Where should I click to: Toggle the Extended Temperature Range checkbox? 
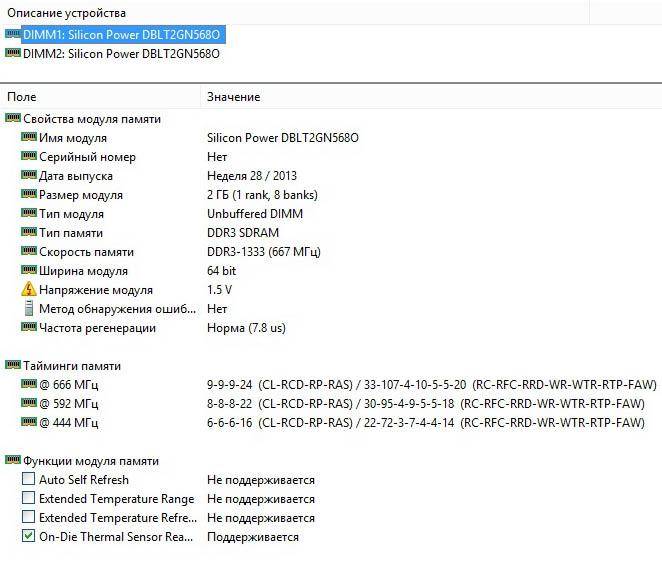point(29,499)
